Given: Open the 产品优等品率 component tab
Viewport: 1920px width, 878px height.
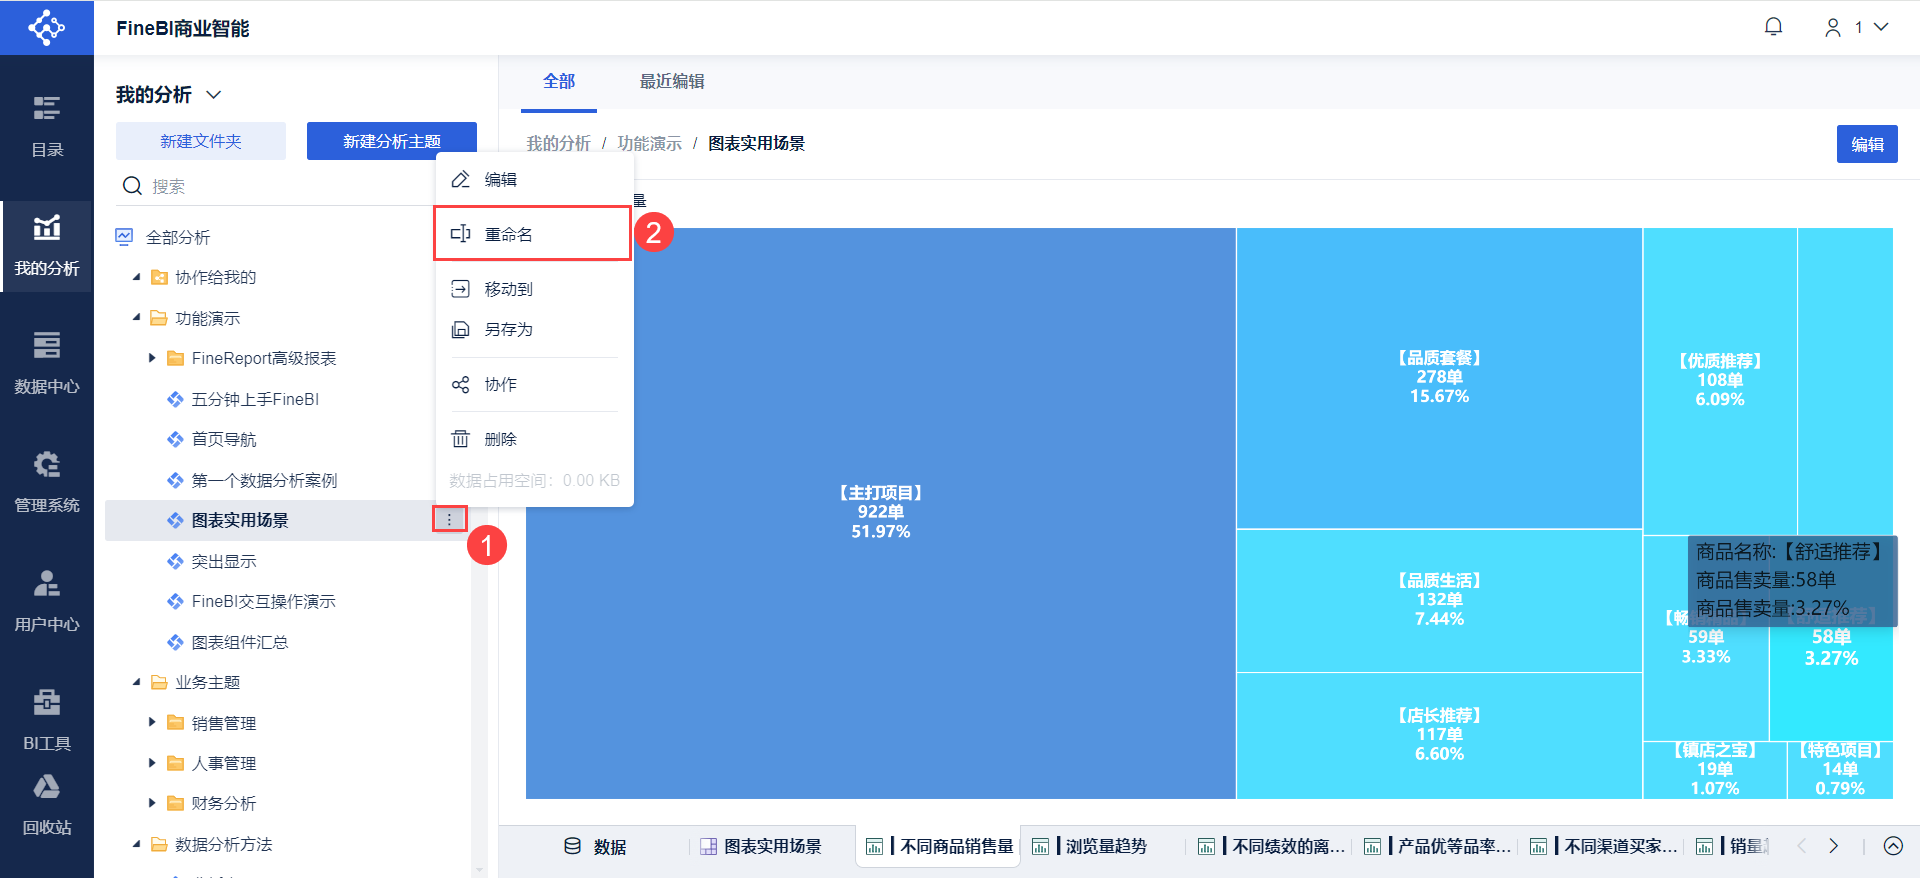Looking at the screenshot, I should (1437, 846).
